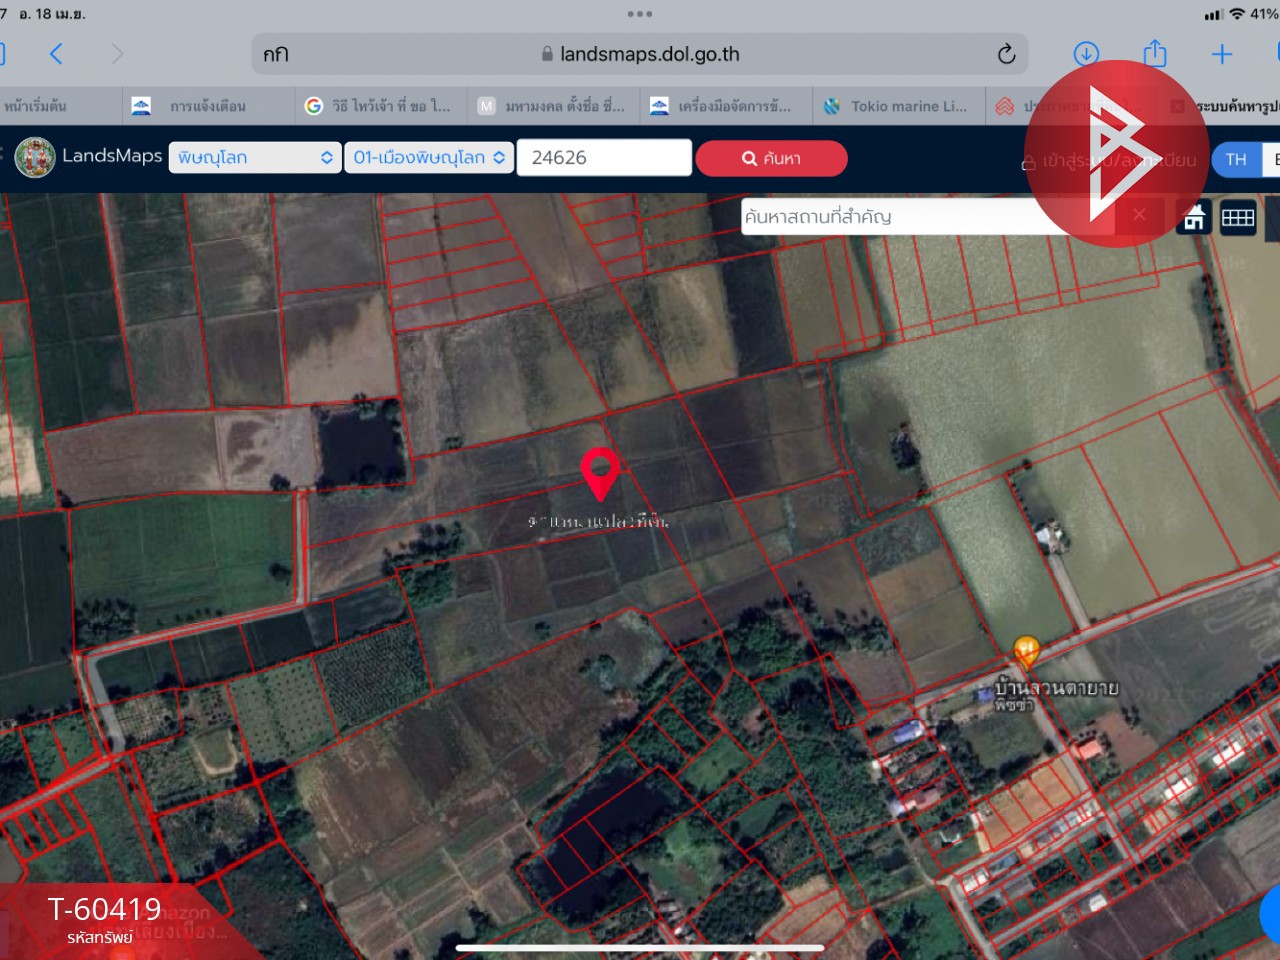Click the house icon map tool
The width and height of the screenshot is (1280, 960).
pos(1194,217)
